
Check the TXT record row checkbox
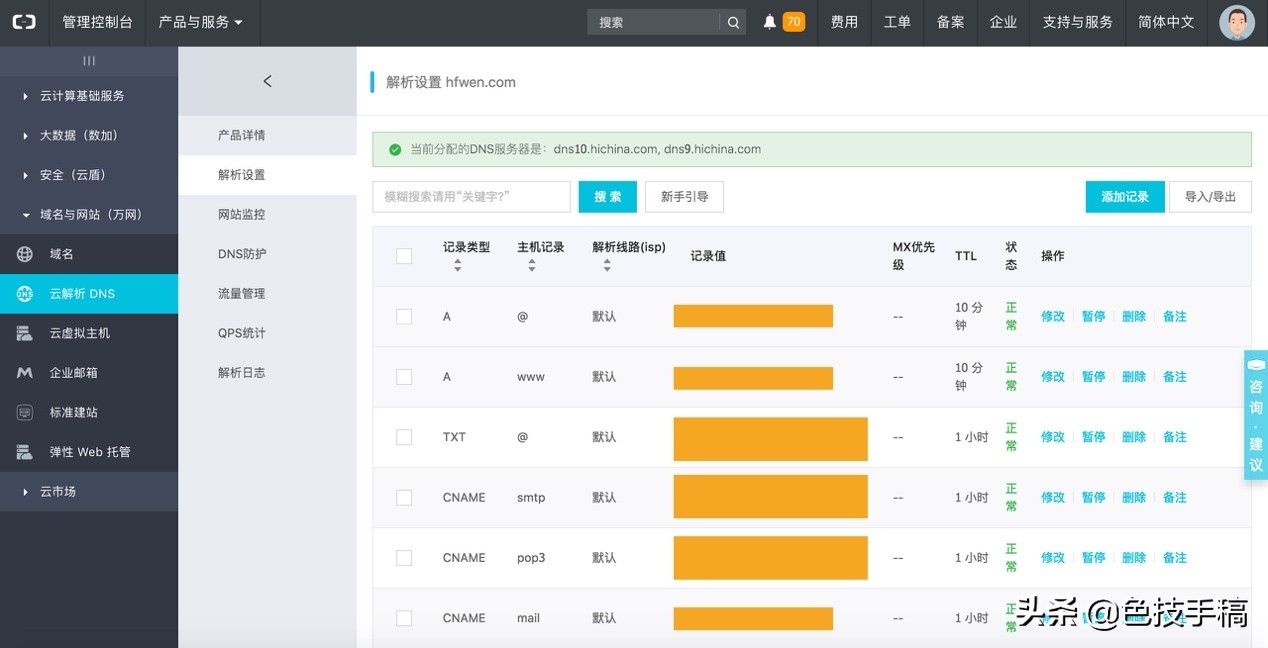[404, 437]
